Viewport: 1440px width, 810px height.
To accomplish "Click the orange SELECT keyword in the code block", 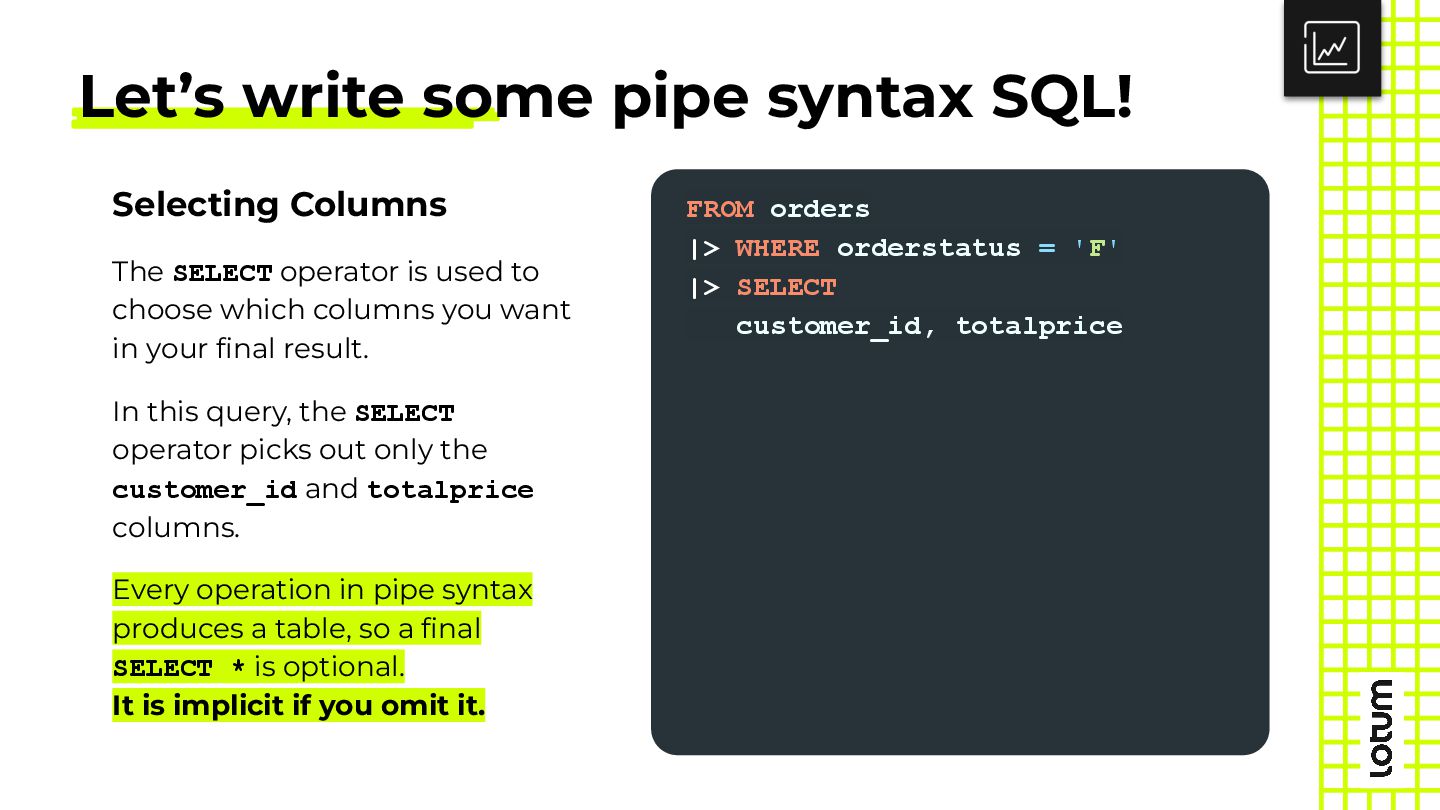I will point(786,287).
